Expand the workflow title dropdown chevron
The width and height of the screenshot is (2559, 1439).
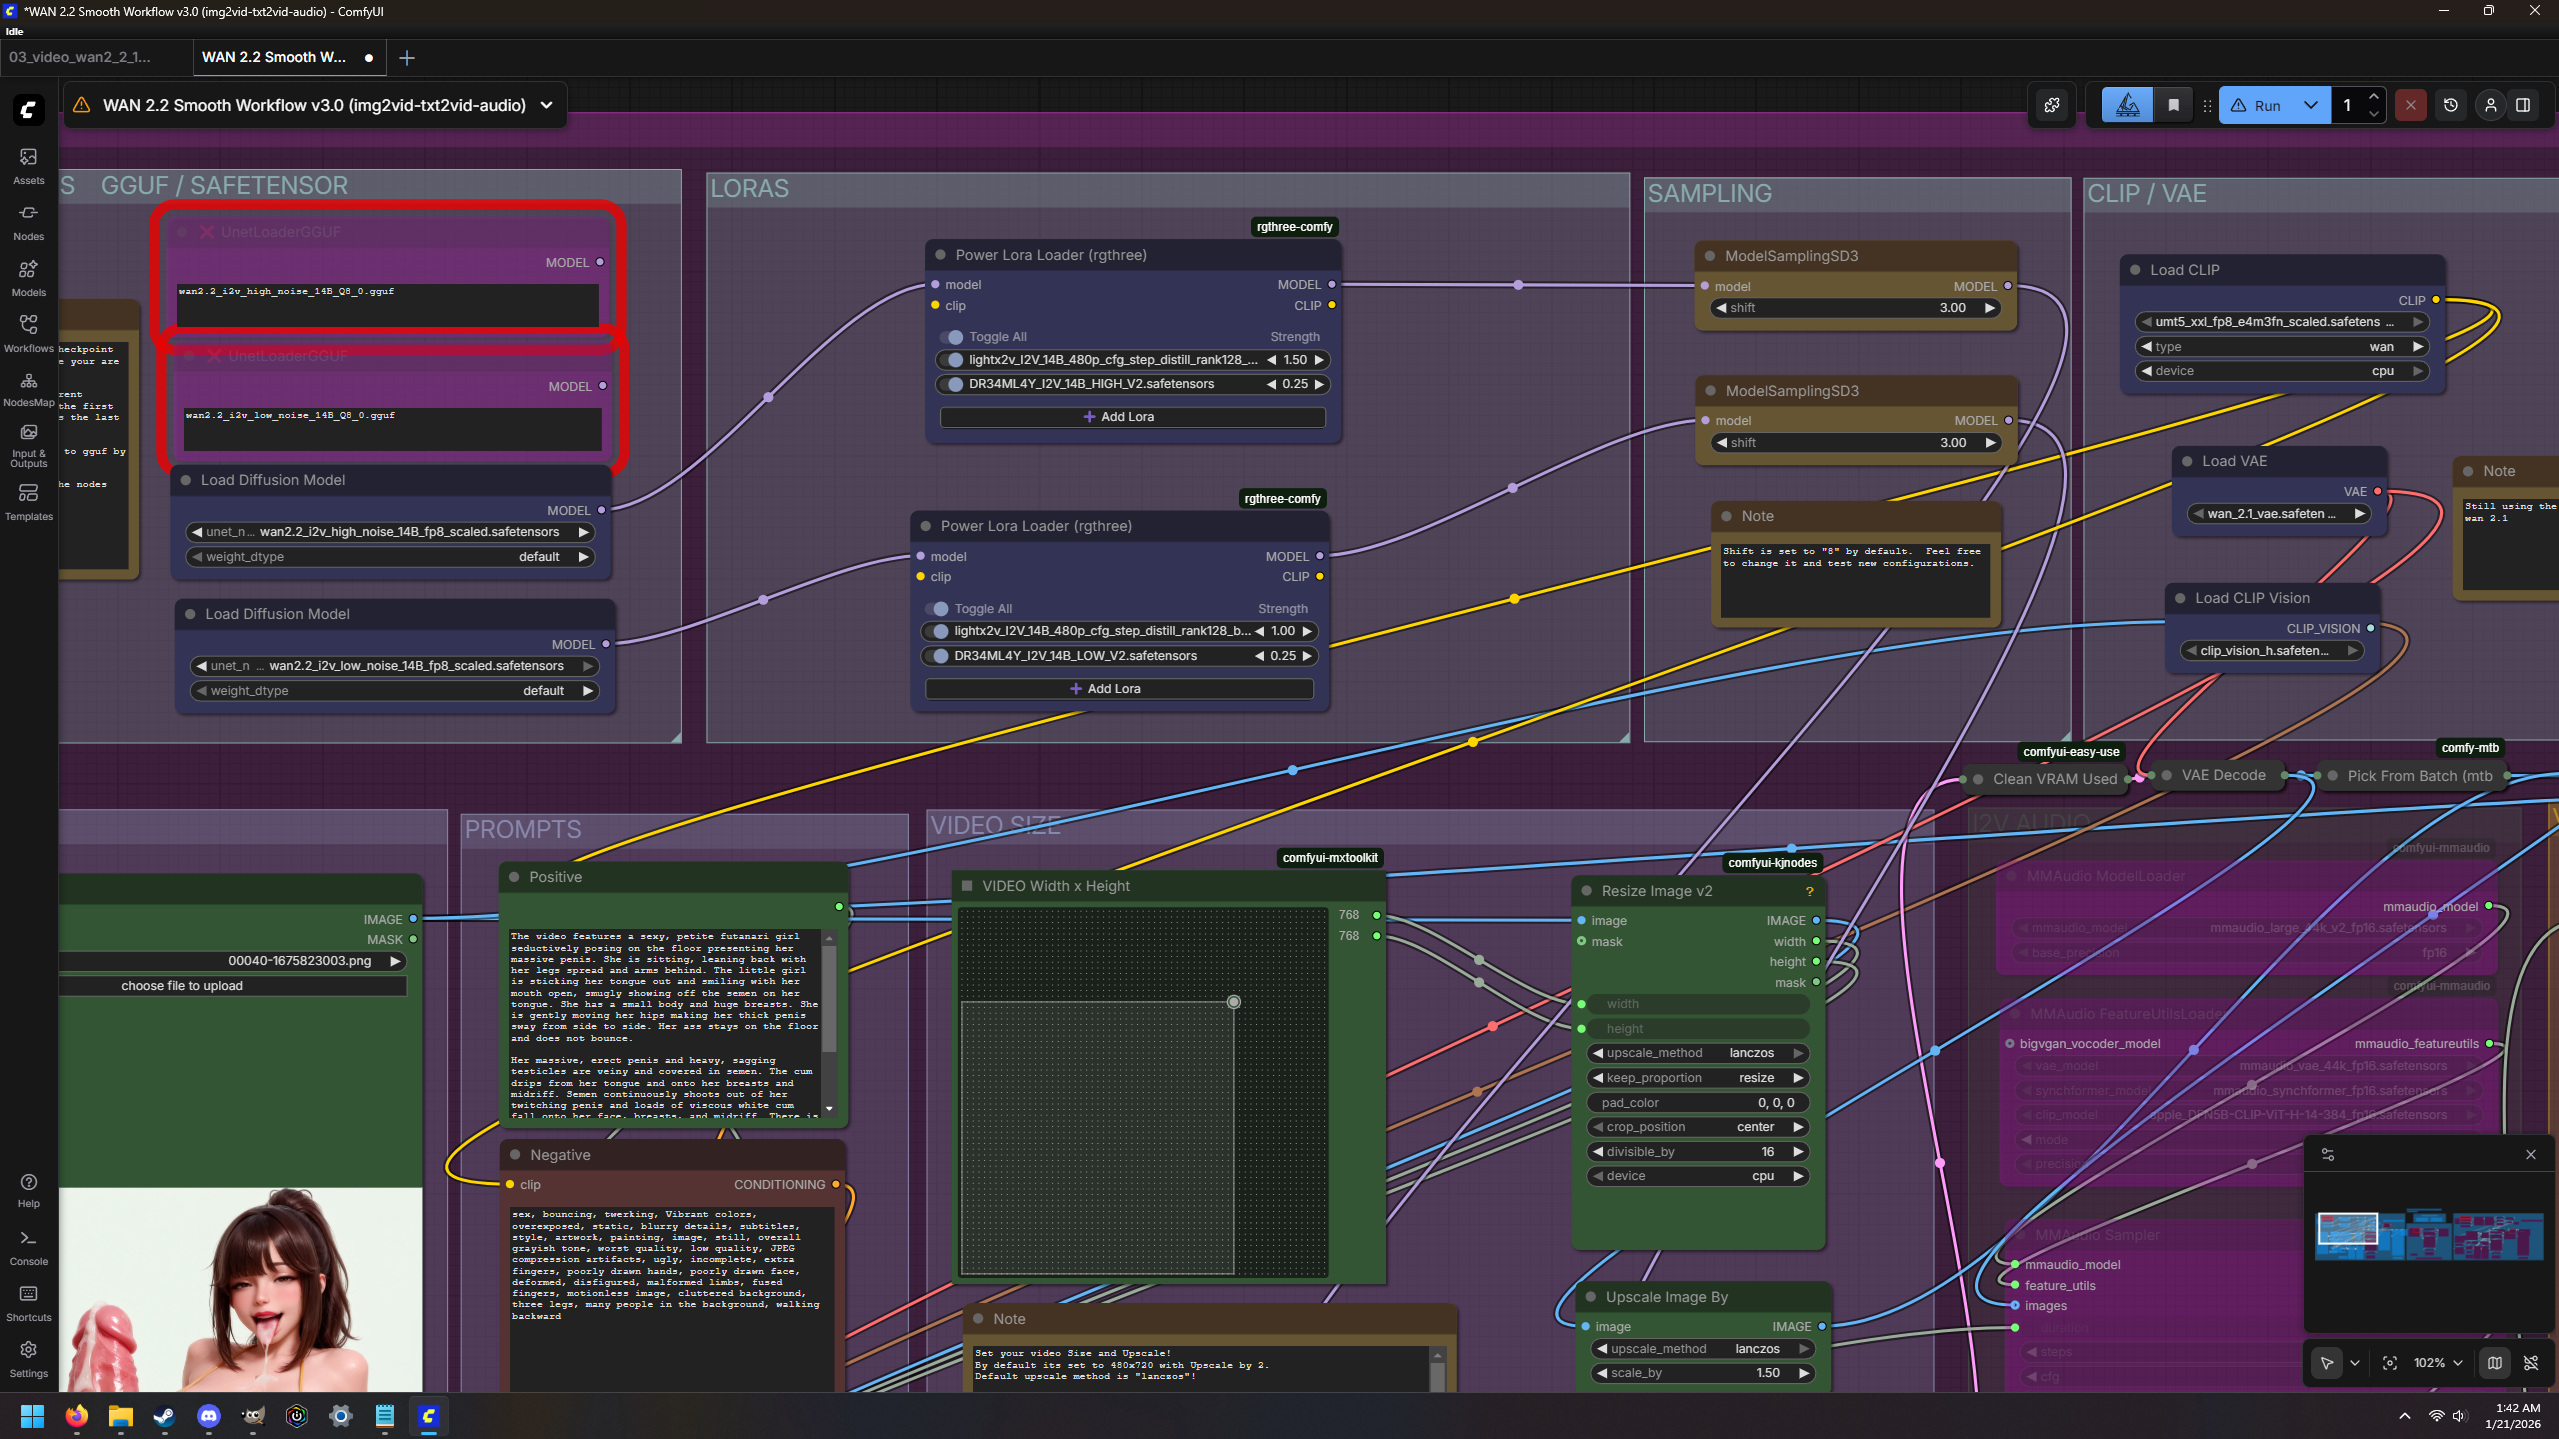(547, 105)
